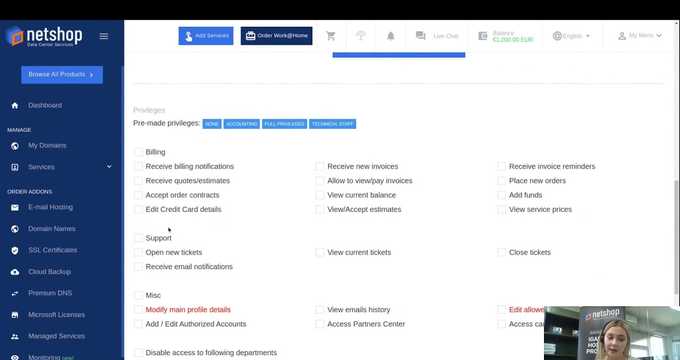680x360 pixels.
Task: Click the SSL Certificates shield icon
Action: pos(15,250)
